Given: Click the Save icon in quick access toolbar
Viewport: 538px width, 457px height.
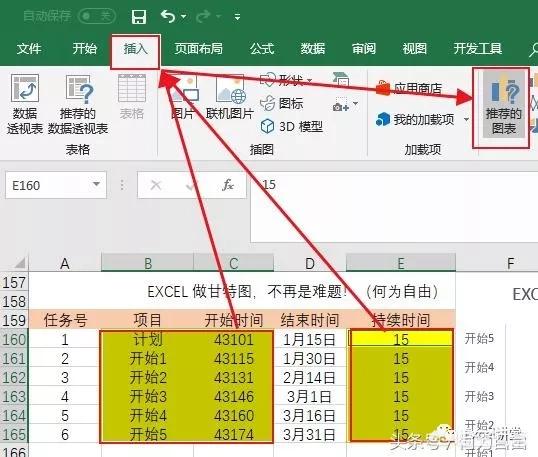Looking at the screenshot, I should click(139, 16).
